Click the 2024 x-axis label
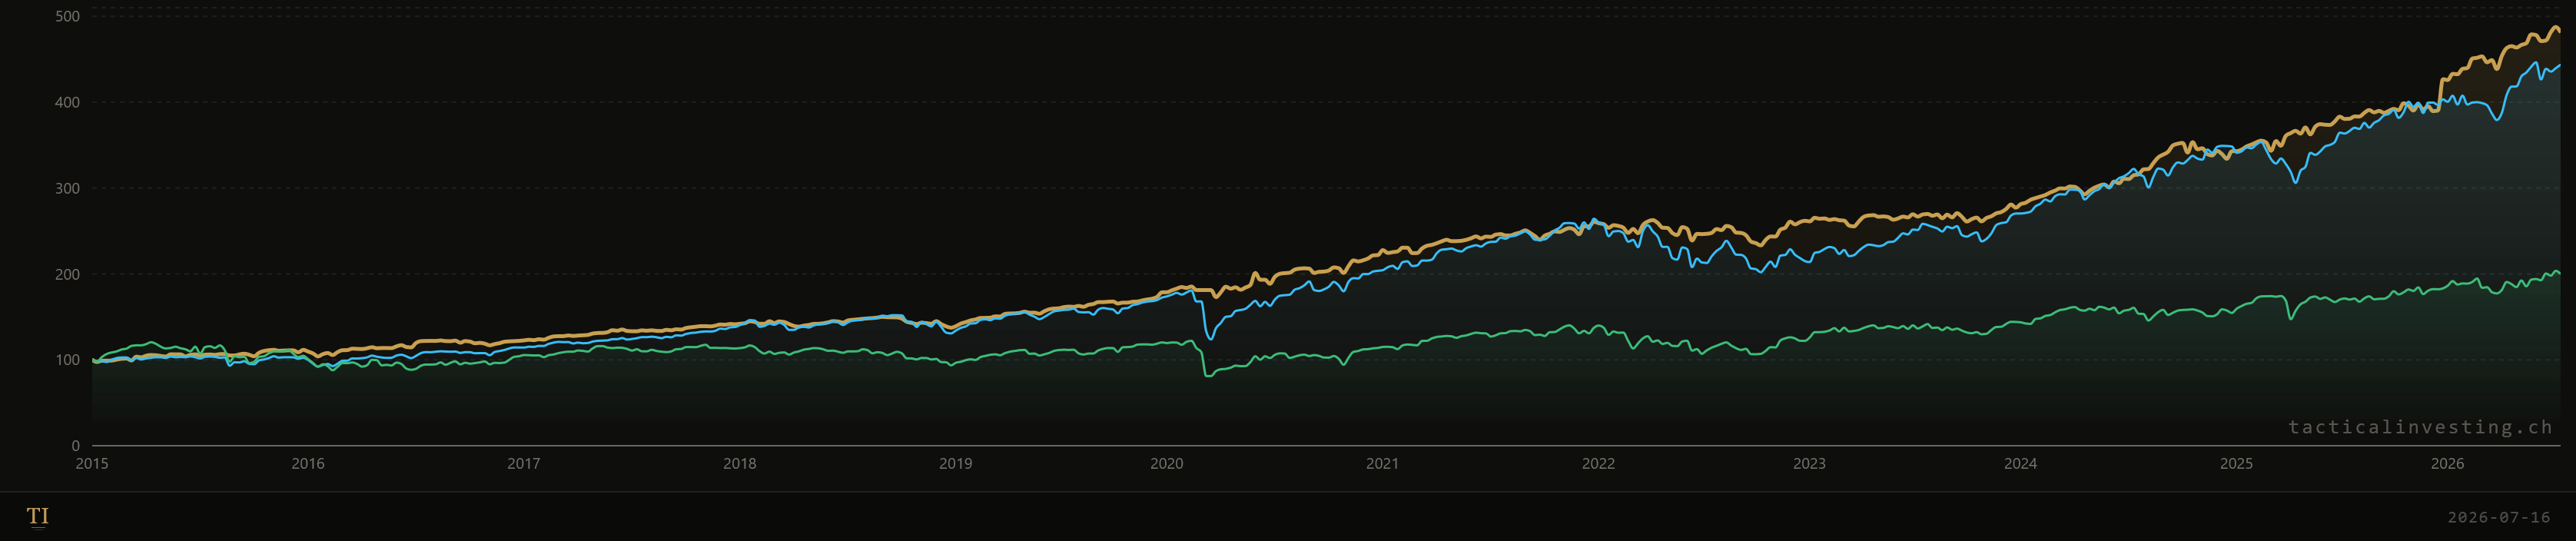 2021,463
